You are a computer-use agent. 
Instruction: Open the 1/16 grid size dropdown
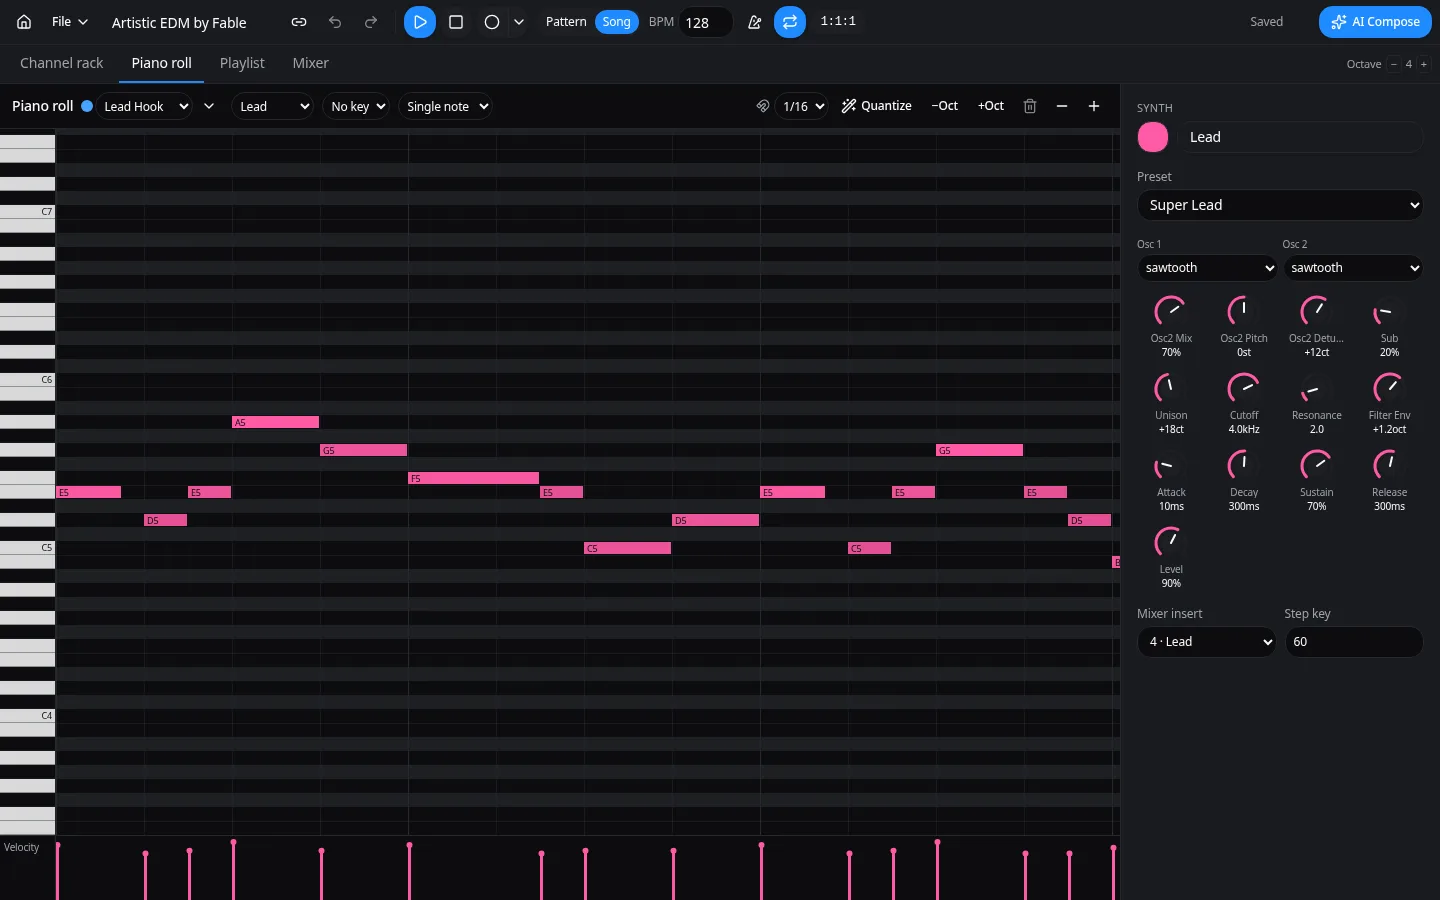pos(802,106)
